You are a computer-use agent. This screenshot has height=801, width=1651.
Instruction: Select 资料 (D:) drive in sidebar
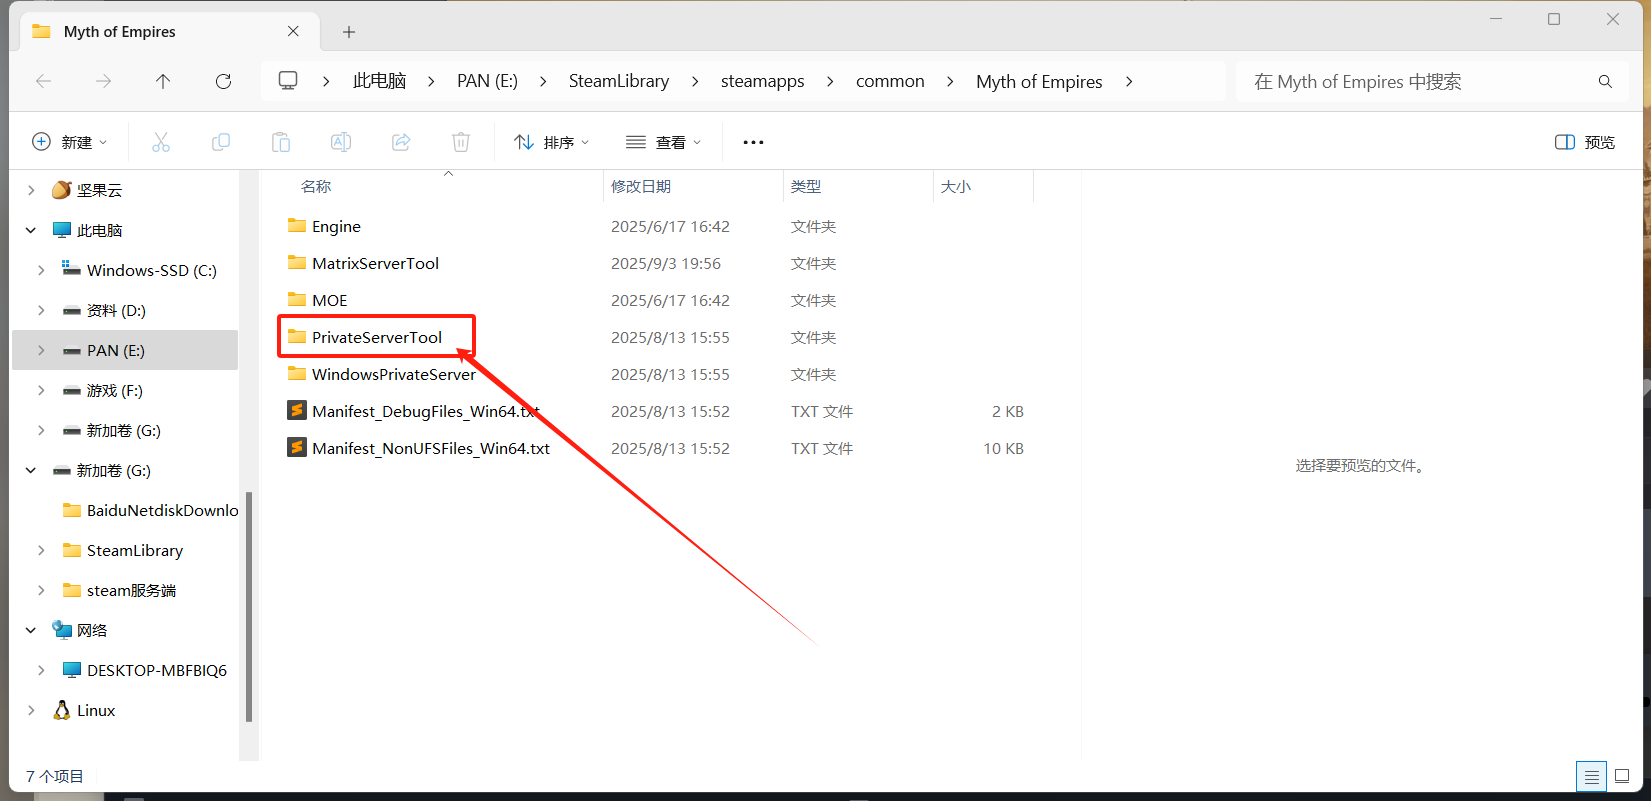[104, 310]
